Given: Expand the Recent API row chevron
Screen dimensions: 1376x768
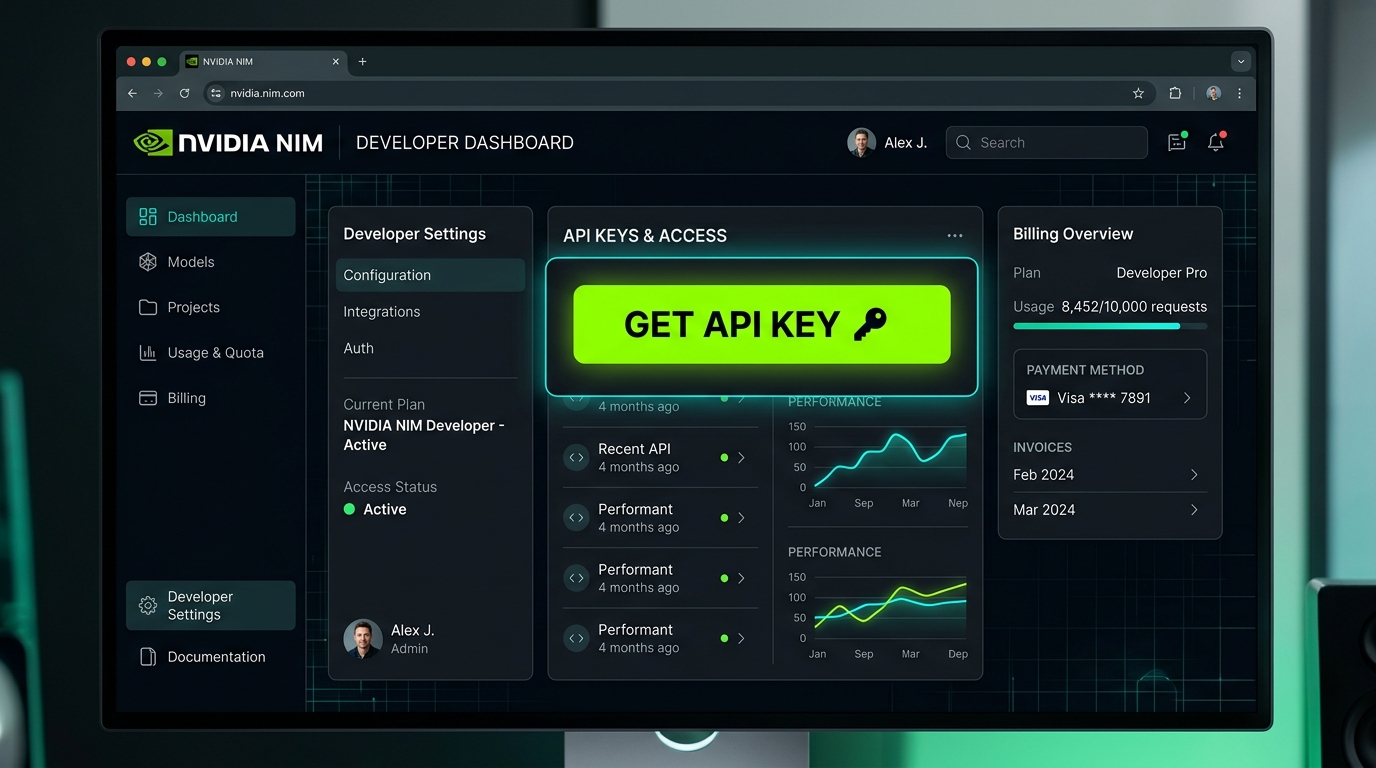Looking at the screenshot, I should (741, 457).
